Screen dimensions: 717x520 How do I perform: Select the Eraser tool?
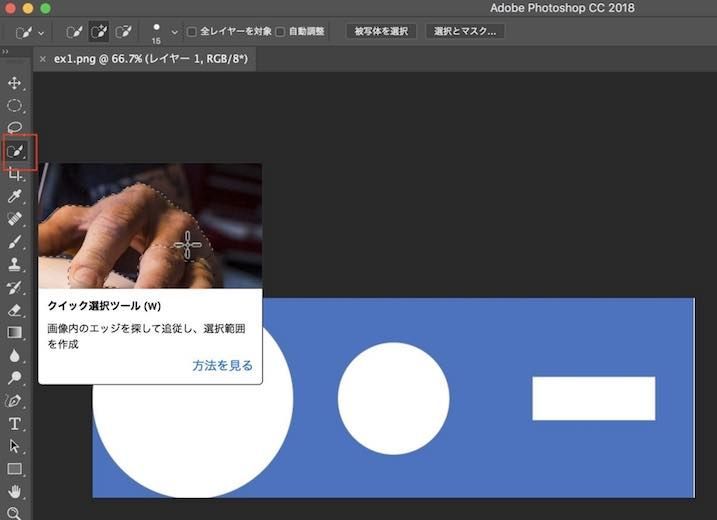click(x=14, y=310)
